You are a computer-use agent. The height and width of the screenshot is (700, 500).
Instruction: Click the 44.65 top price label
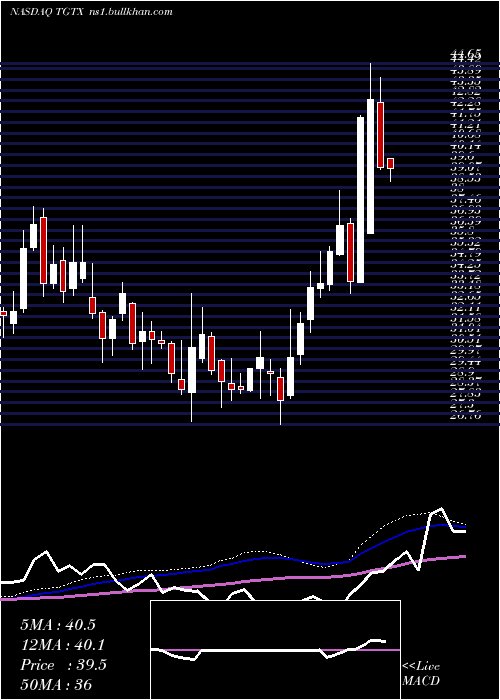point(466,55)
